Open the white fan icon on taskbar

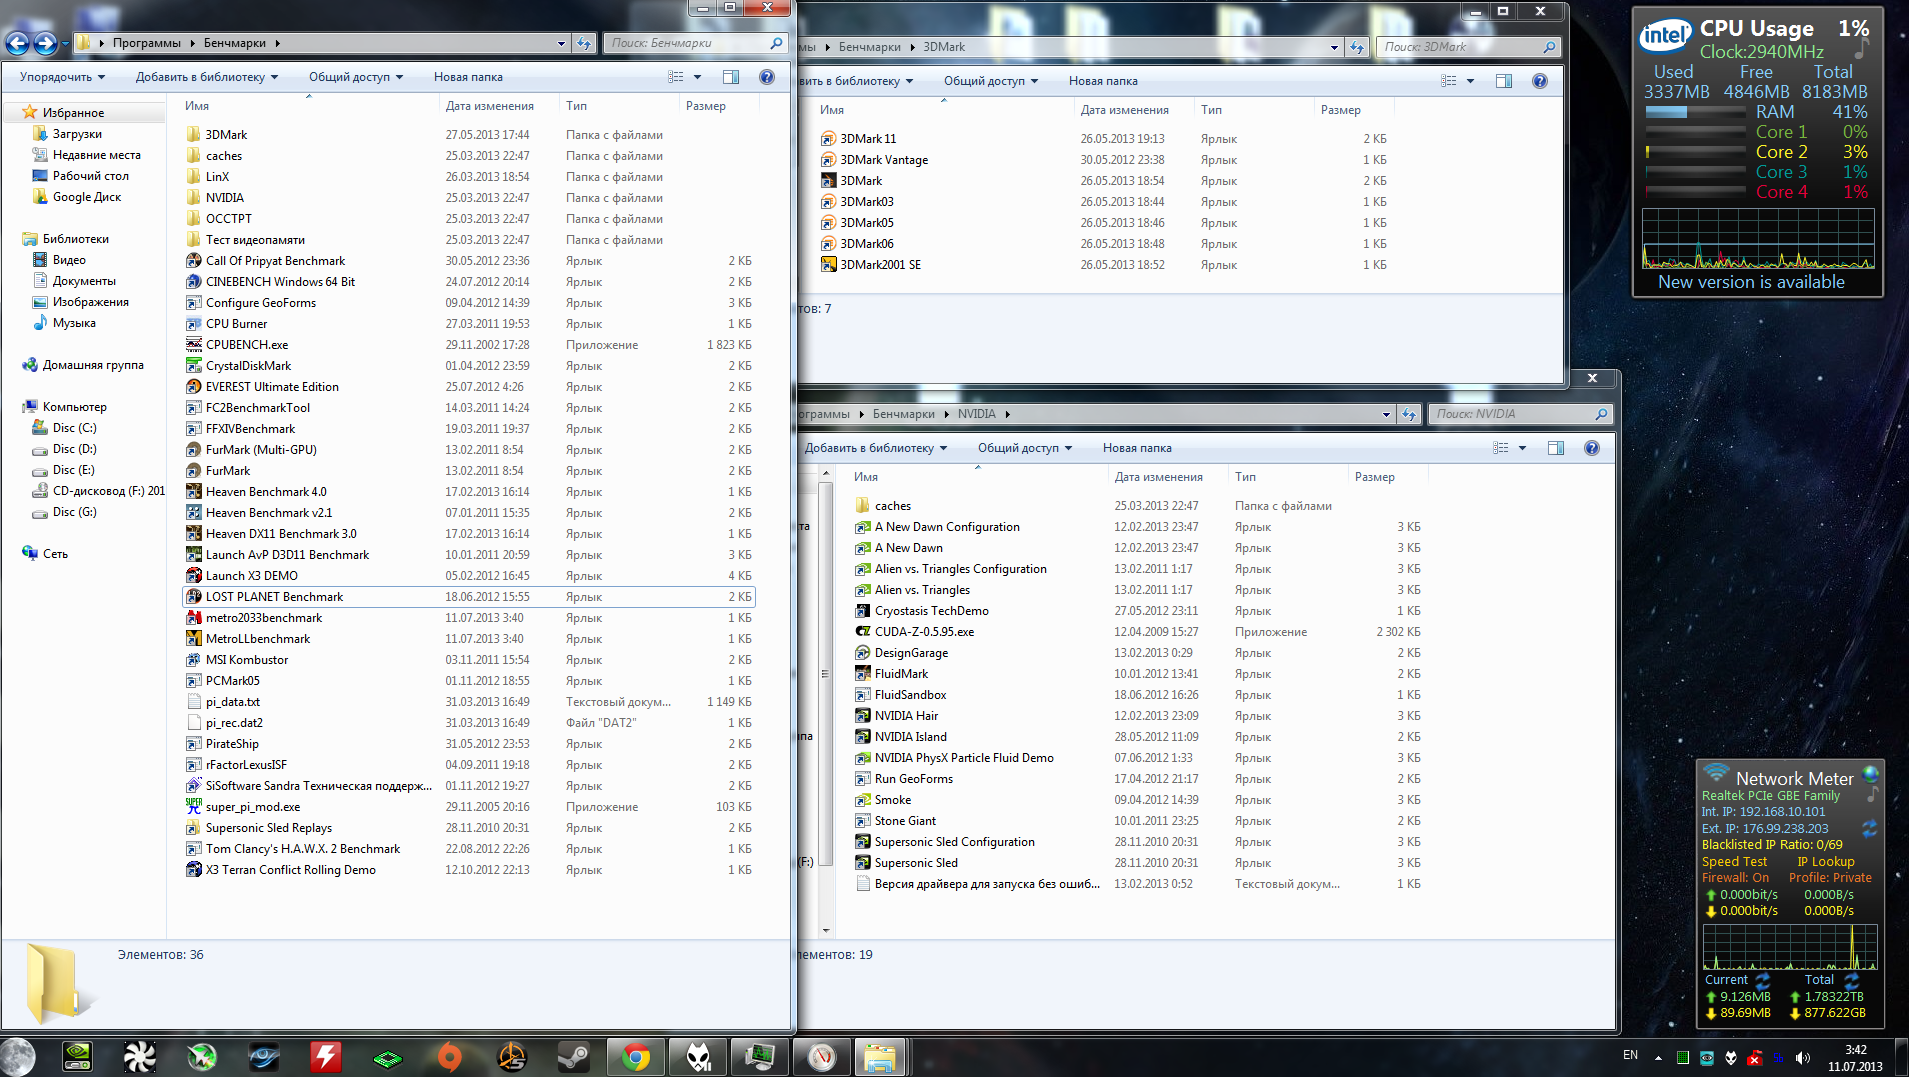tap(140, 1056)
